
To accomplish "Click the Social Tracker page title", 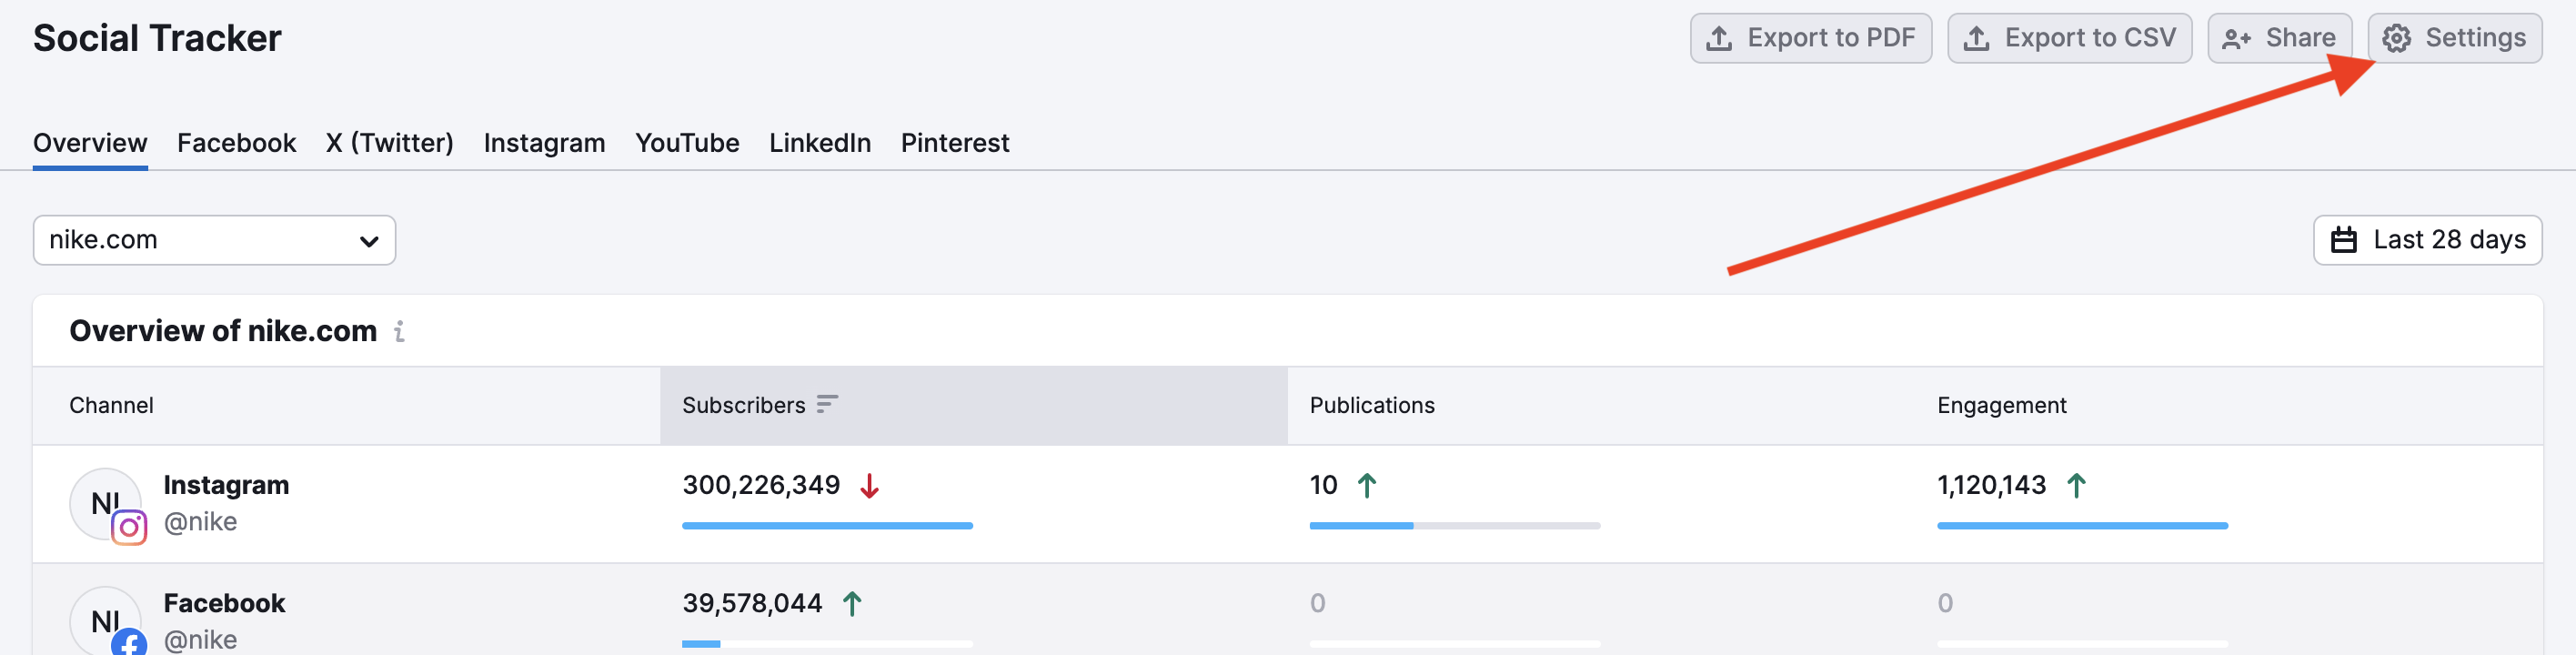I will [157, 38].
